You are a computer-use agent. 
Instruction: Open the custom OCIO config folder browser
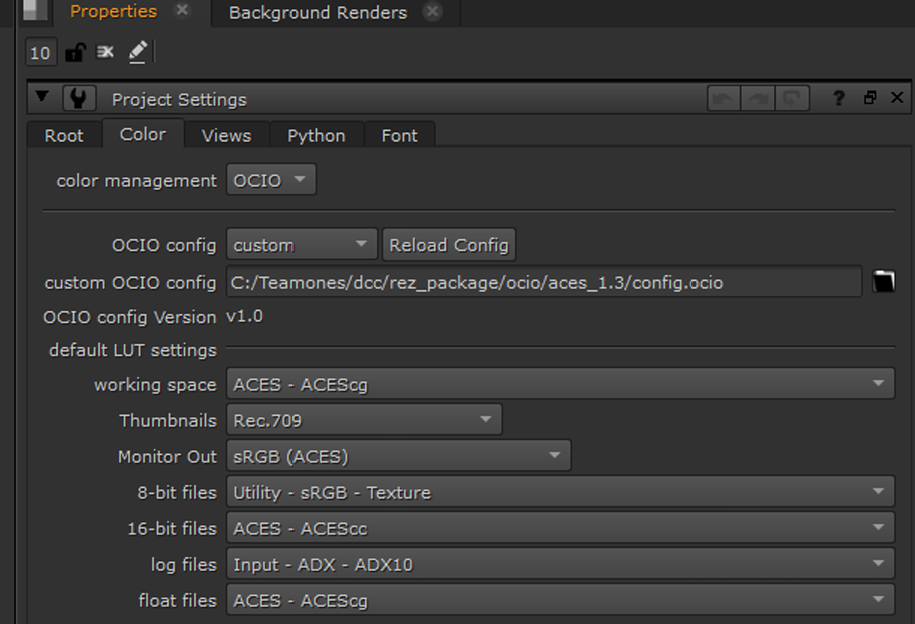[883, 282]
